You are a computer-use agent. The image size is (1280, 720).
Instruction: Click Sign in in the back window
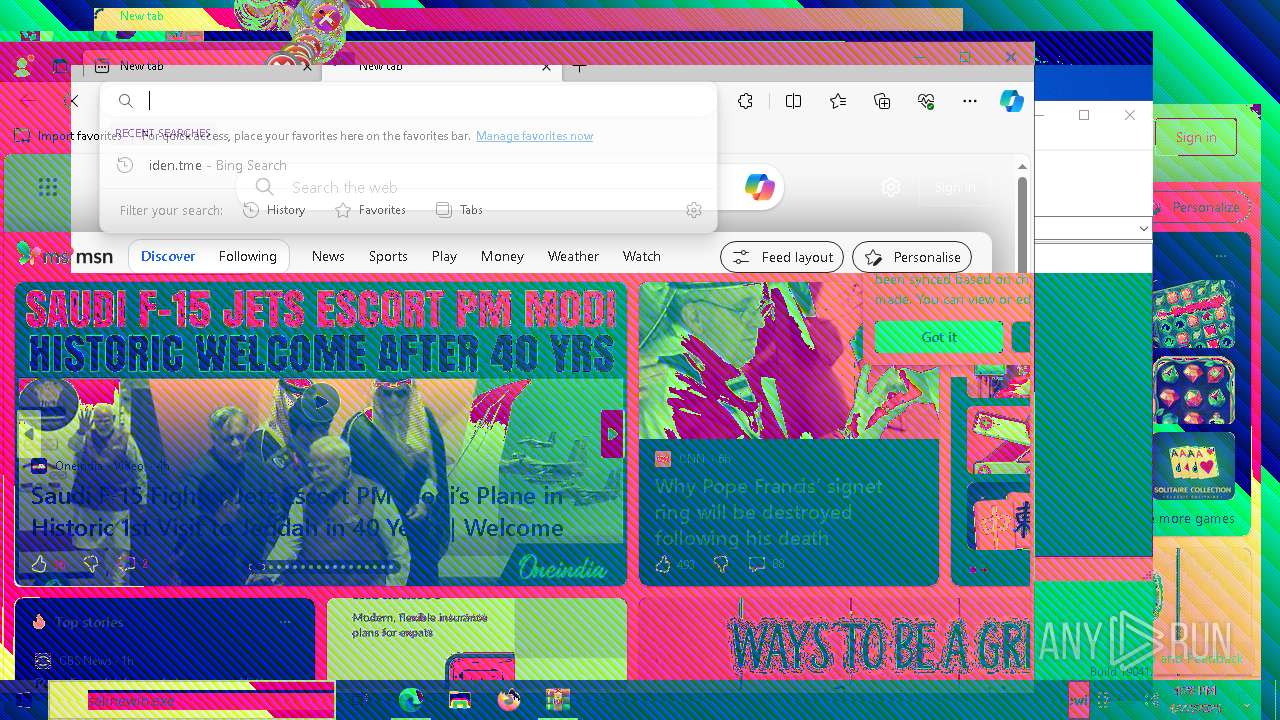click(1196, 137)
